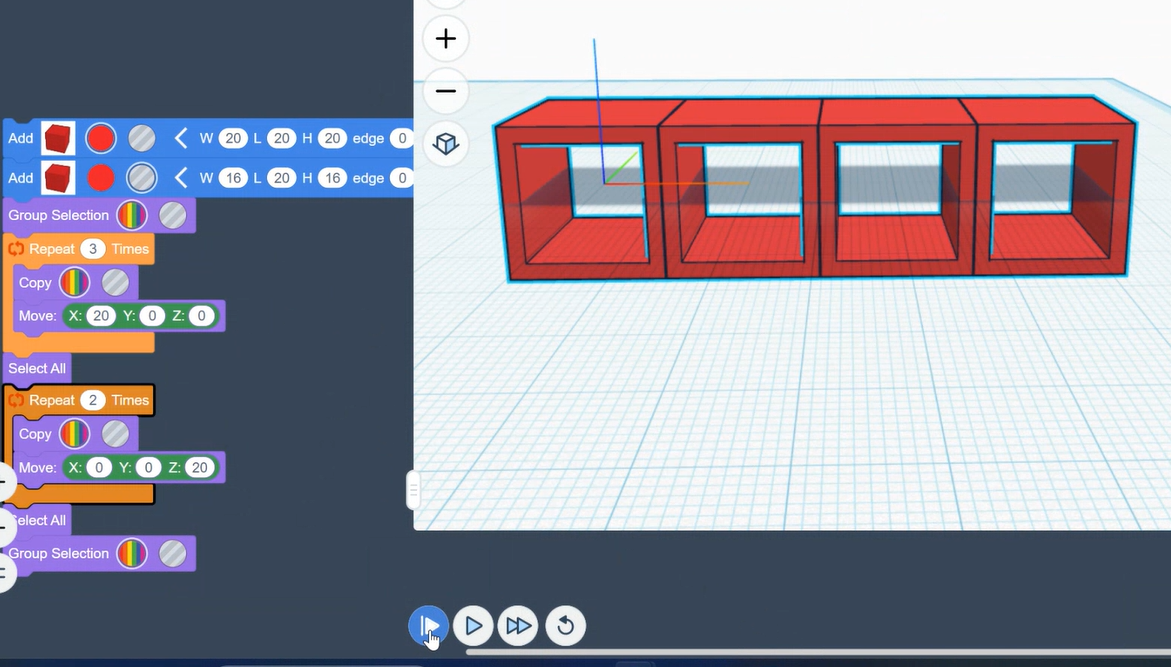The image size is (1171, 667).
Task: Click the fast-forward speed button
Action: 518,626
